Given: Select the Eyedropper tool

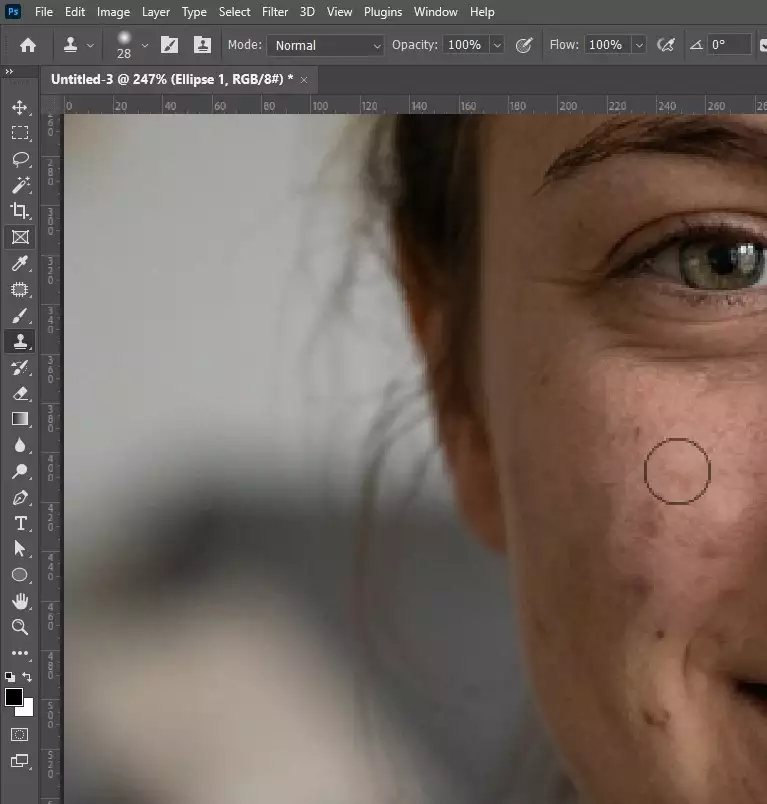Looking at the screenshot, I should (x=20, y=264).
